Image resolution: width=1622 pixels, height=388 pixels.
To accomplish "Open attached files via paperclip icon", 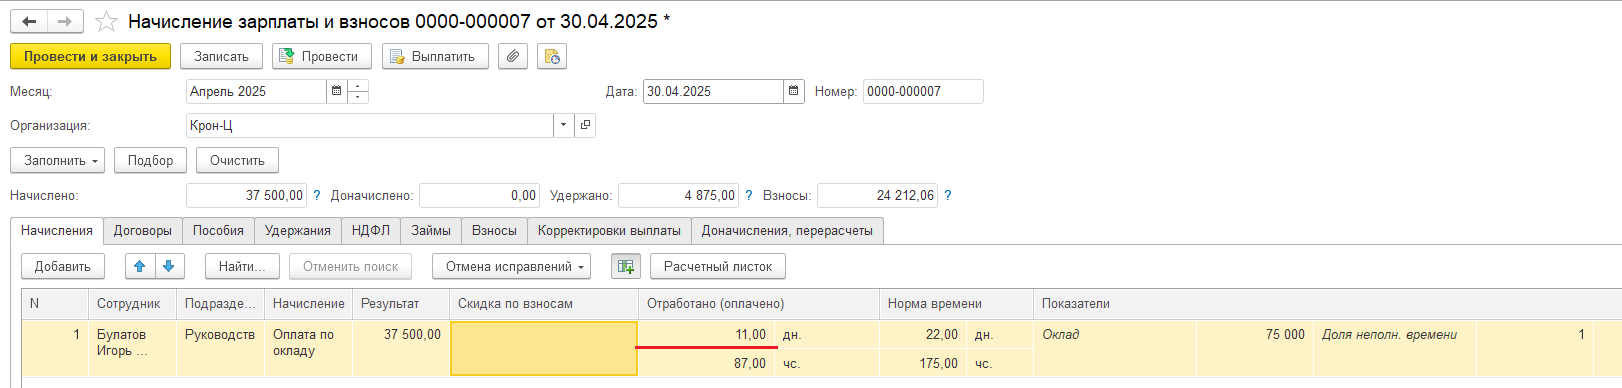I will (x=513, y=56).
